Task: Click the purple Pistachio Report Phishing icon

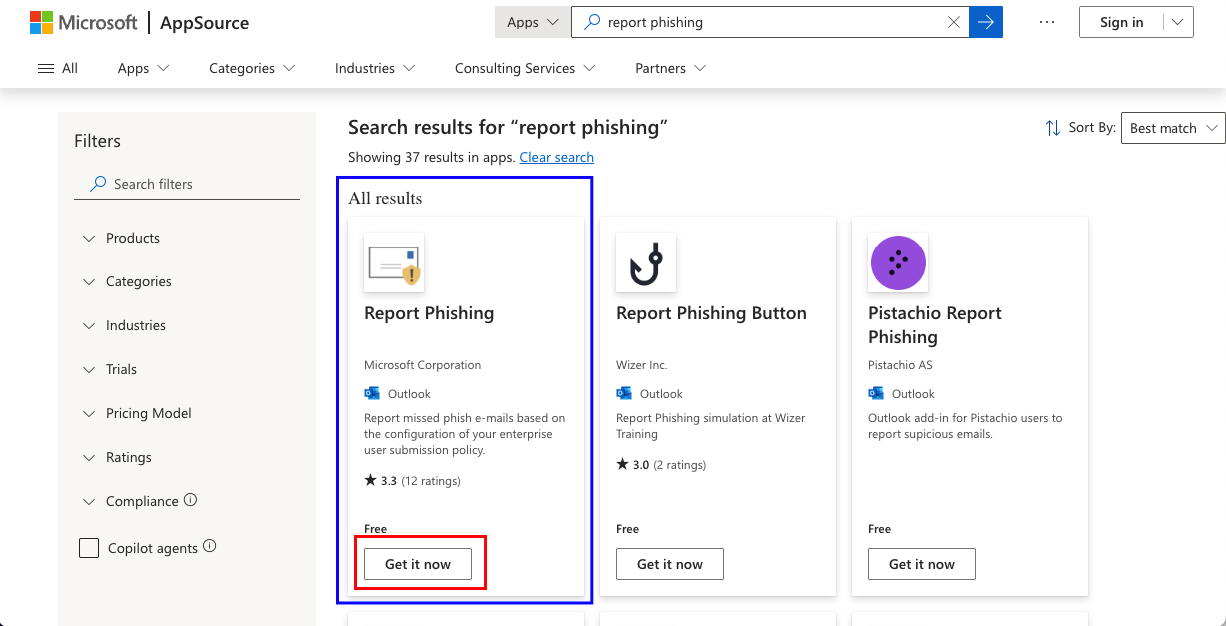Action: 897,262
